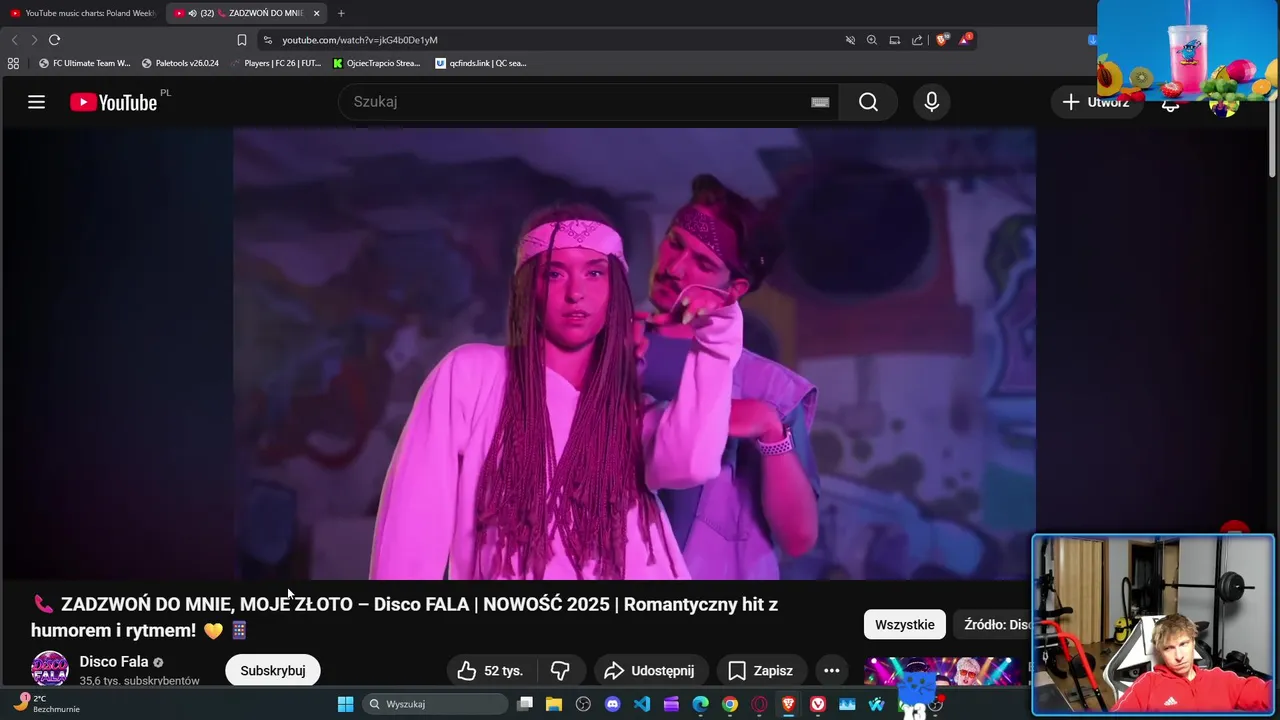The width and height of the screenshot is (1280, 720).
Task: Open qcfinds.link | QC sea... bookmark
Action: click(x=481, y=63)
